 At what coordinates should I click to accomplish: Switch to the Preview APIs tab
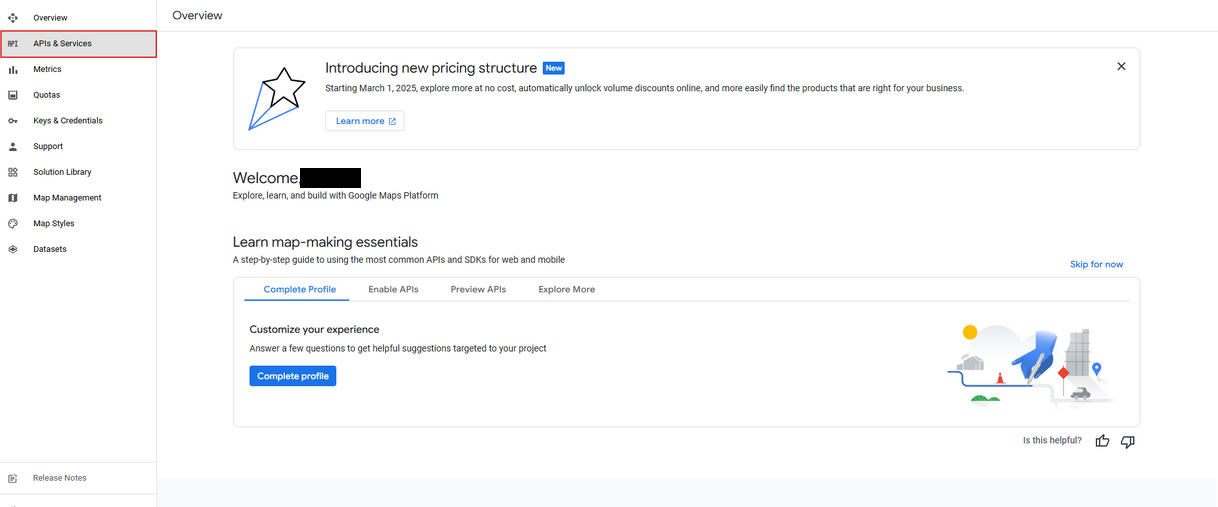(x=478, y=289)
